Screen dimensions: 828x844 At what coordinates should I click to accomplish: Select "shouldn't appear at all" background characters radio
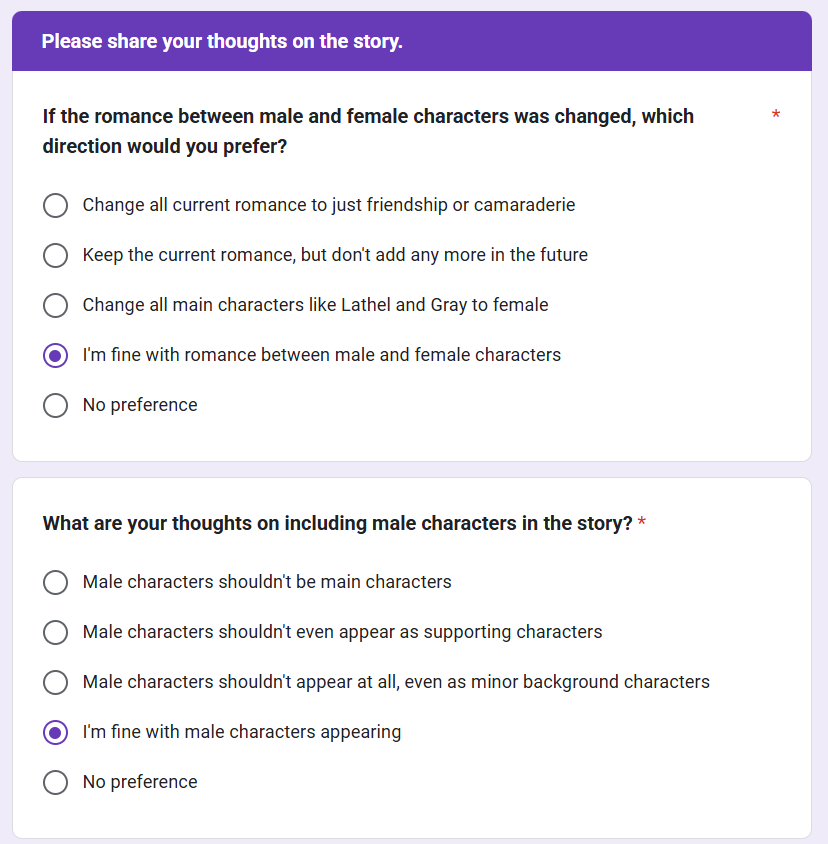[56, 682]
